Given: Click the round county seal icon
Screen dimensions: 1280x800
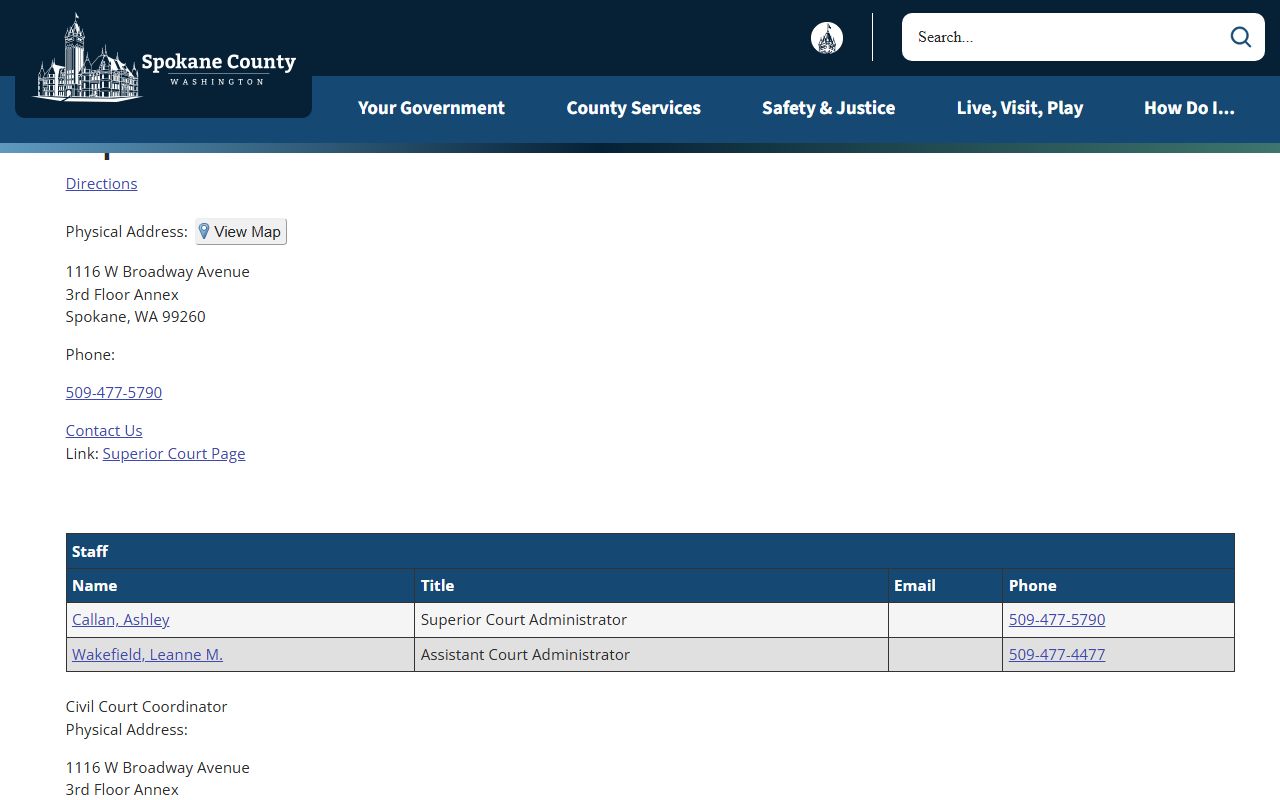Looking at the screenshot, I should tap(827, 38).
